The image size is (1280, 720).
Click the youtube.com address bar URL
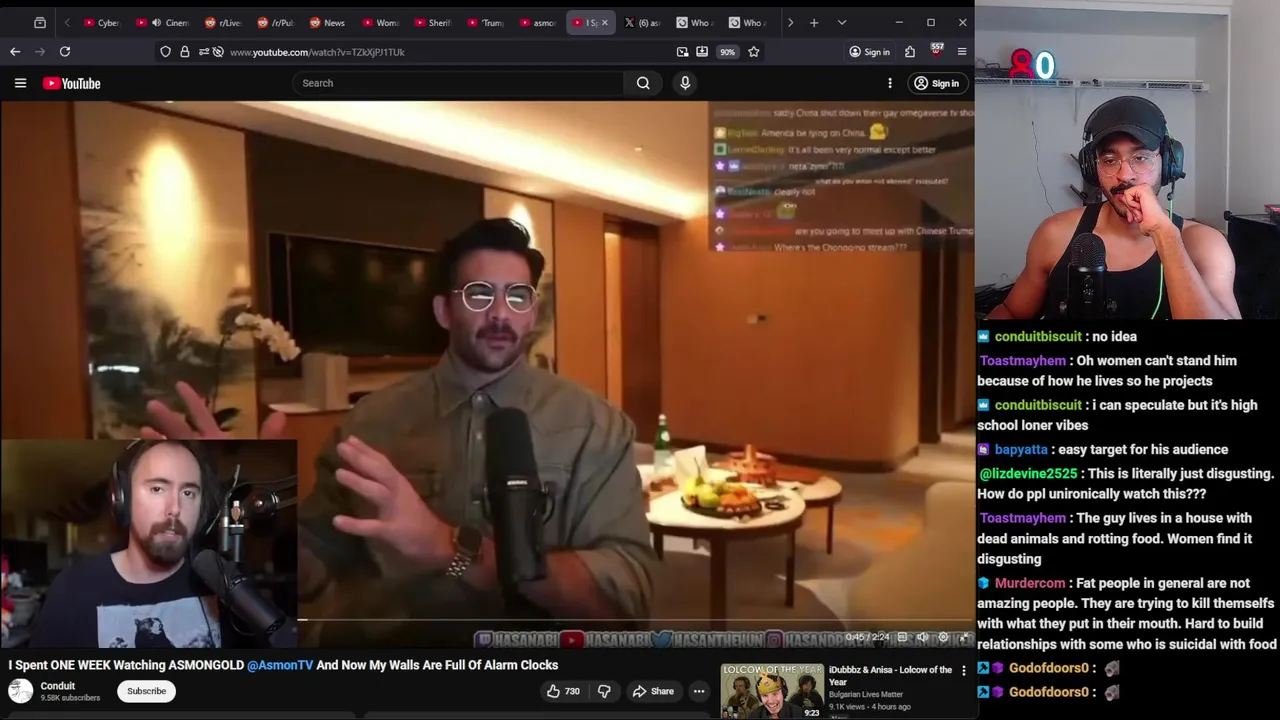317,52
